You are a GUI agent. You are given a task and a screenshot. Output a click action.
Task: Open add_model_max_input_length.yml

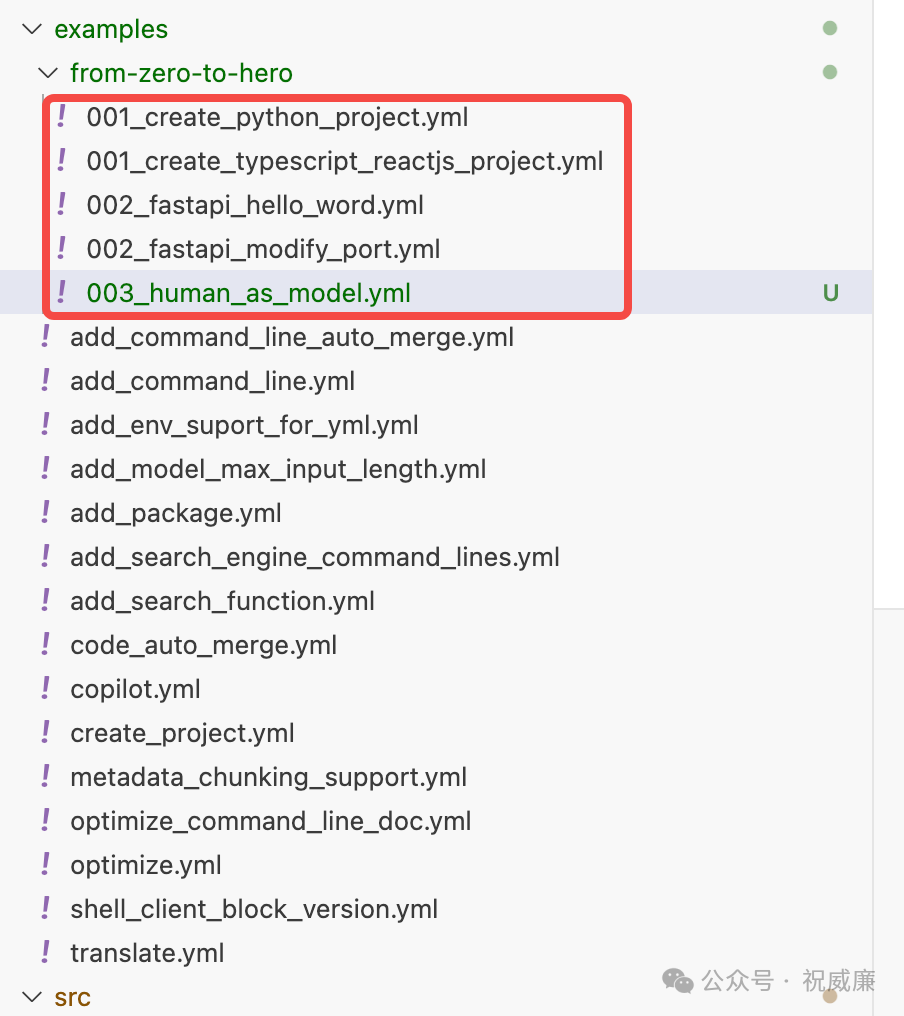[x=278, y=470]
